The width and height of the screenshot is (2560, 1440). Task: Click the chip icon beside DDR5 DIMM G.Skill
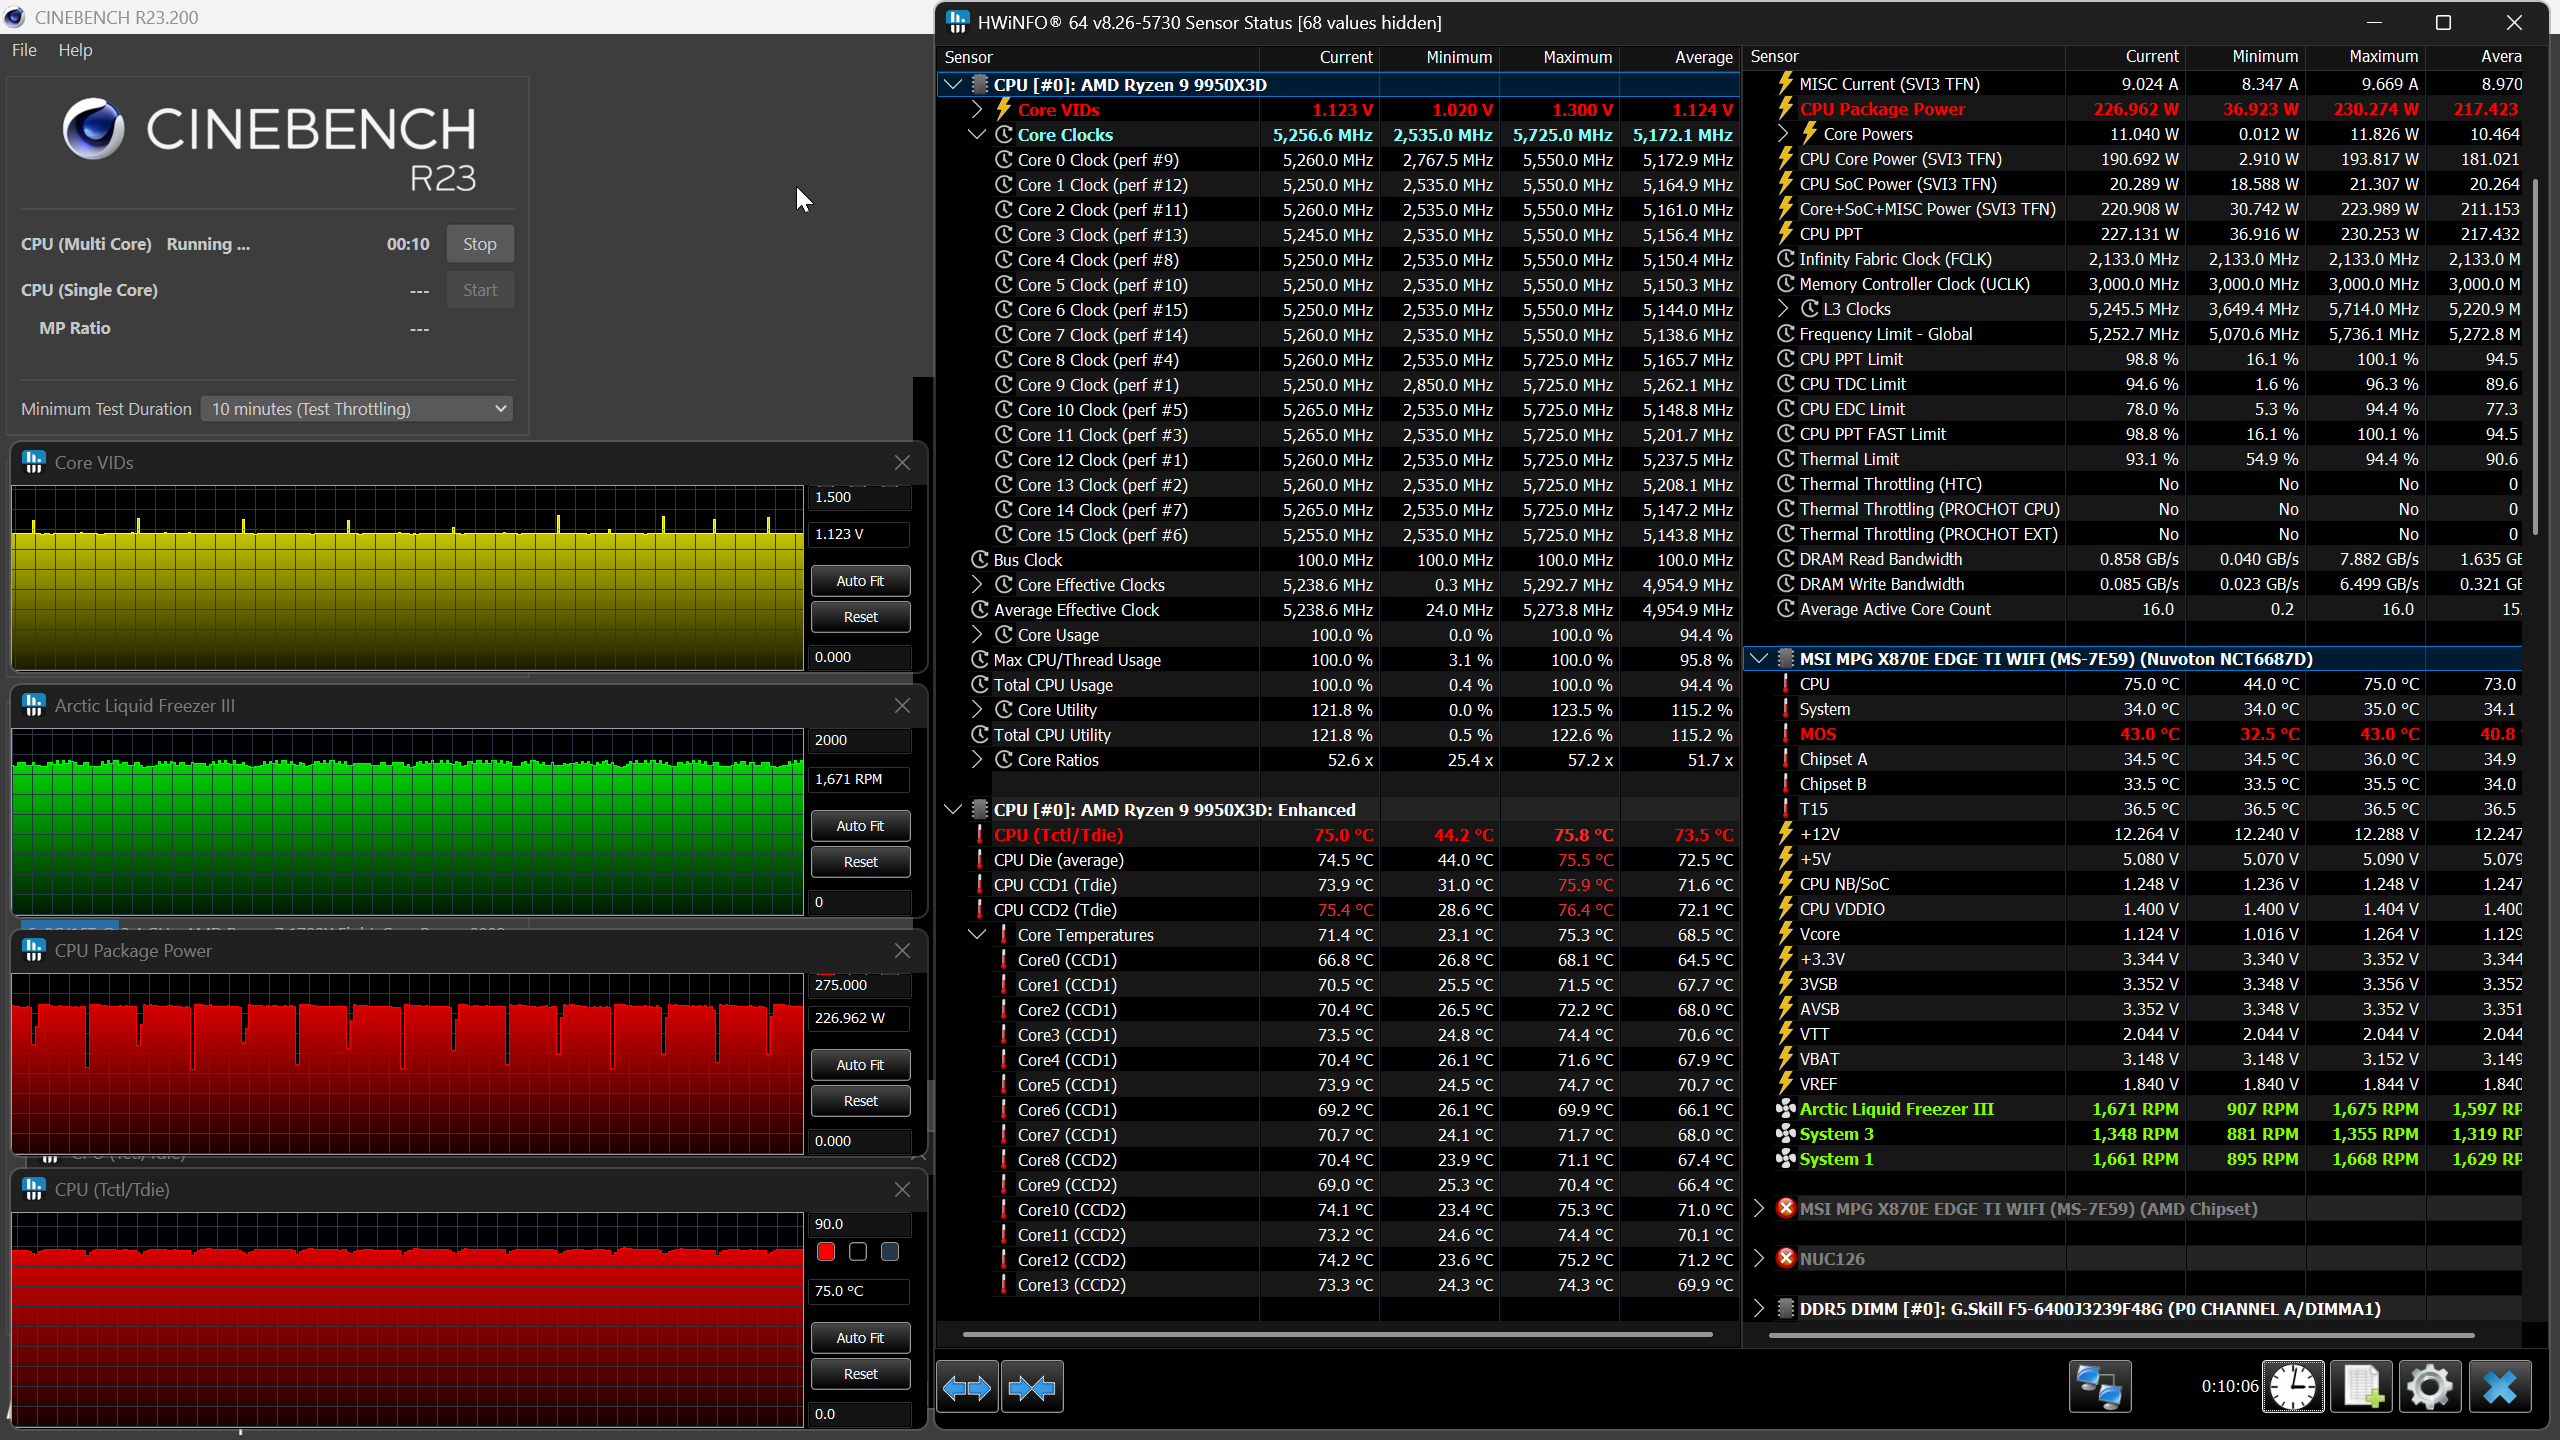click(1785, 1308)
